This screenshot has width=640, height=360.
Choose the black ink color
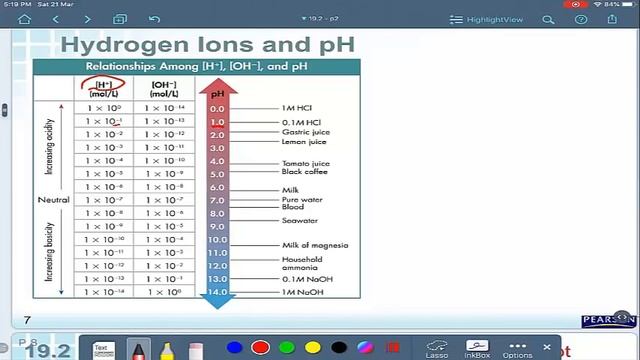point(339,347)
